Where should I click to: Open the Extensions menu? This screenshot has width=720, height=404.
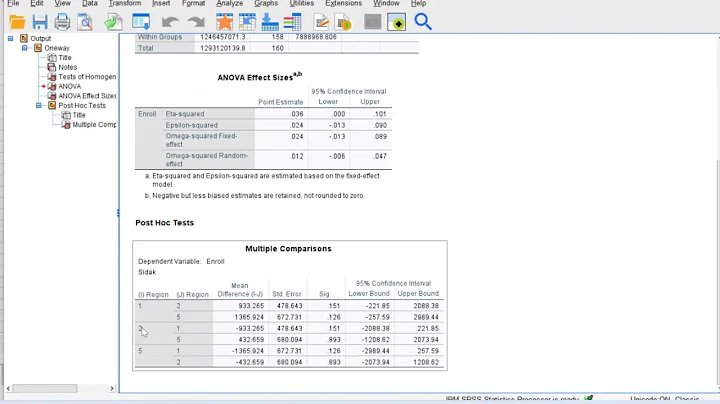click(x=343, y=3)
